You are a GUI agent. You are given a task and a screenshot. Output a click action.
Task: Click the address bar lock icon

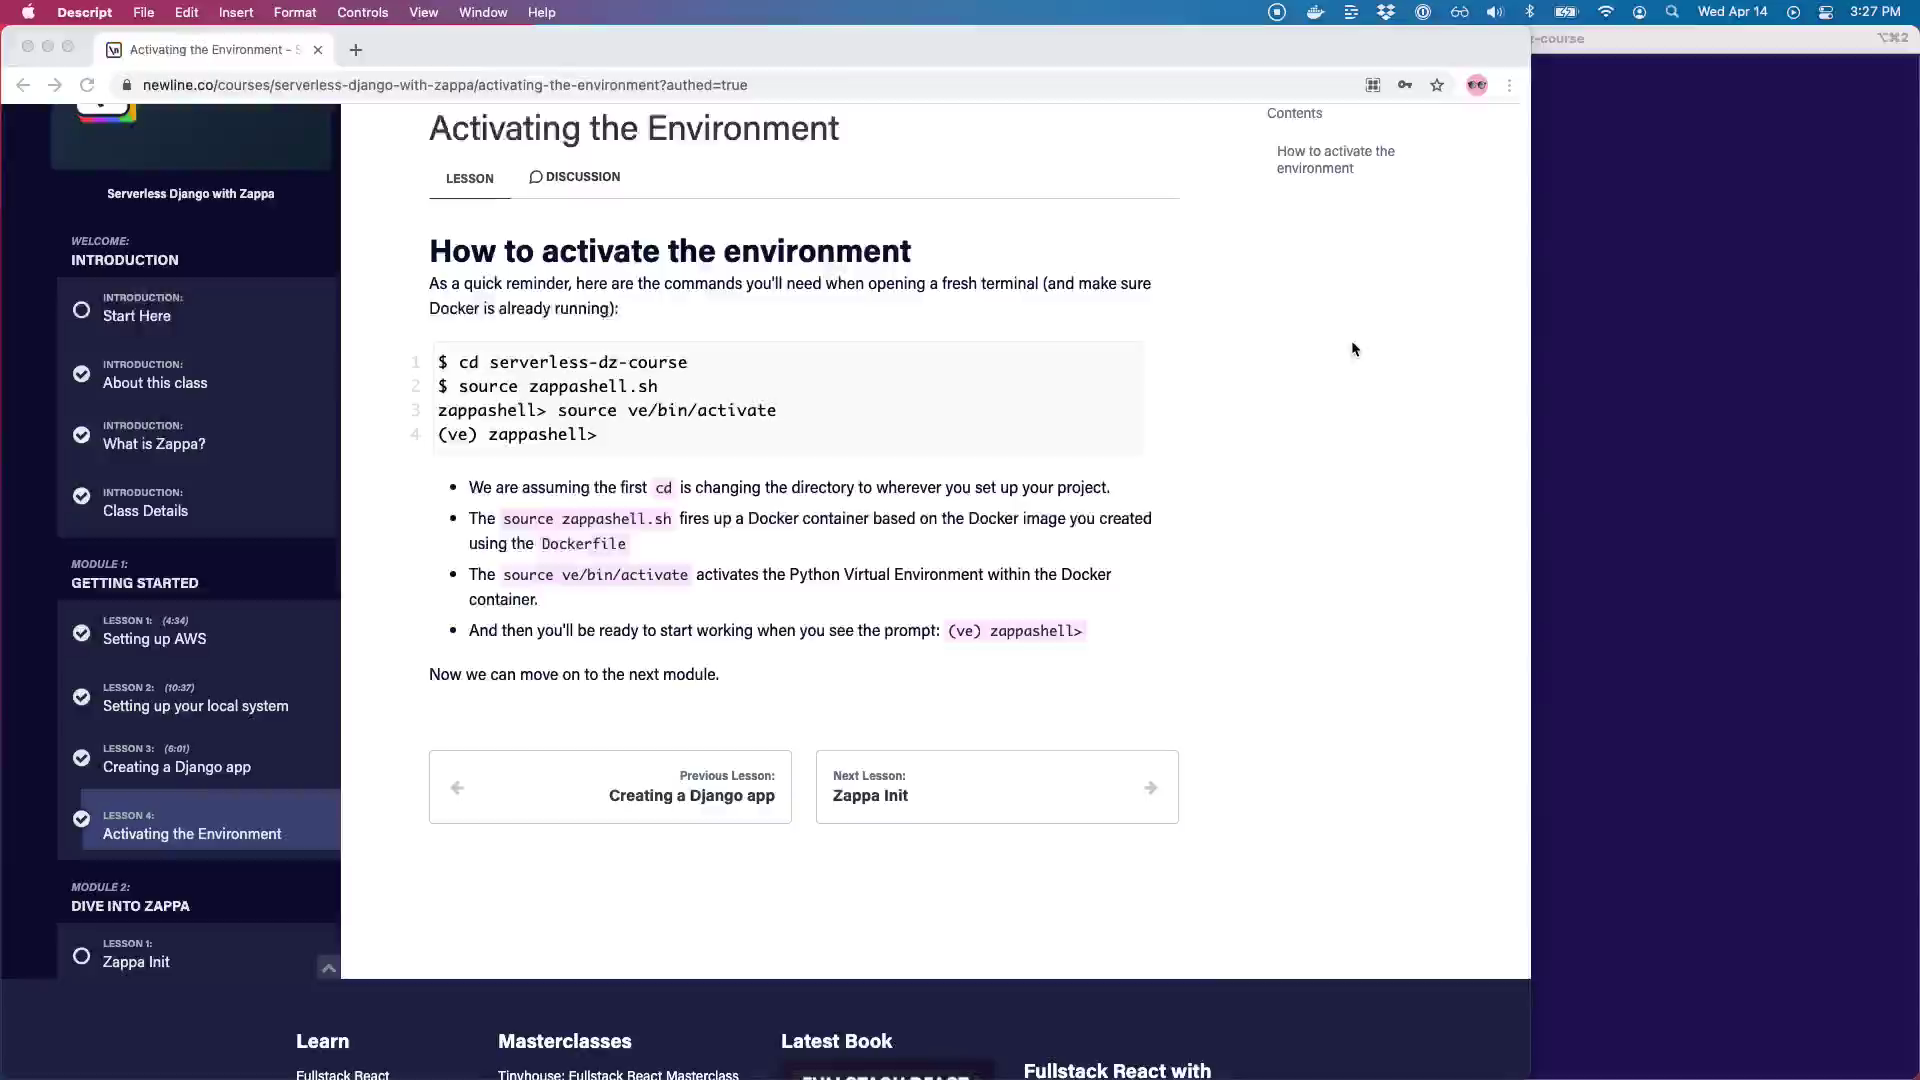[127, 85]
